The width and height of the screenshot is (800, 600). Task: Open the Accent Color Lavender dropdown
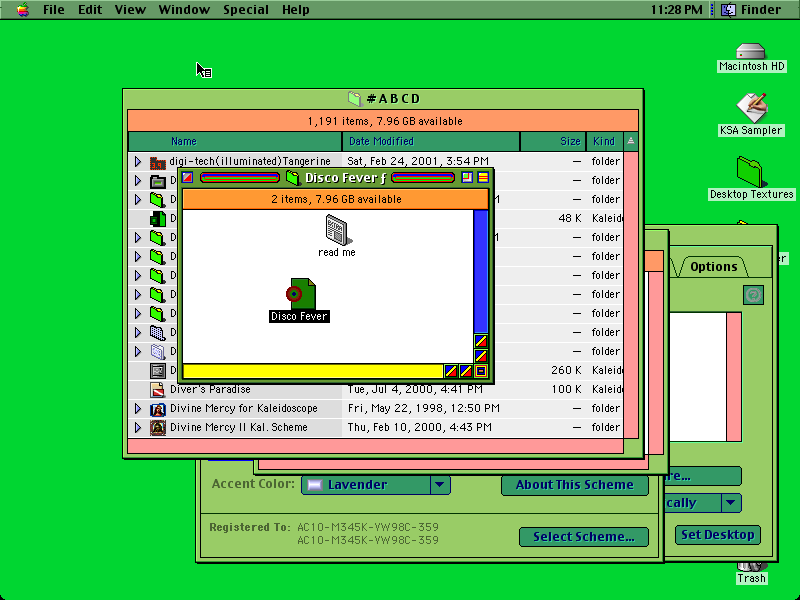pyautogui.click(x=376, y=485)
